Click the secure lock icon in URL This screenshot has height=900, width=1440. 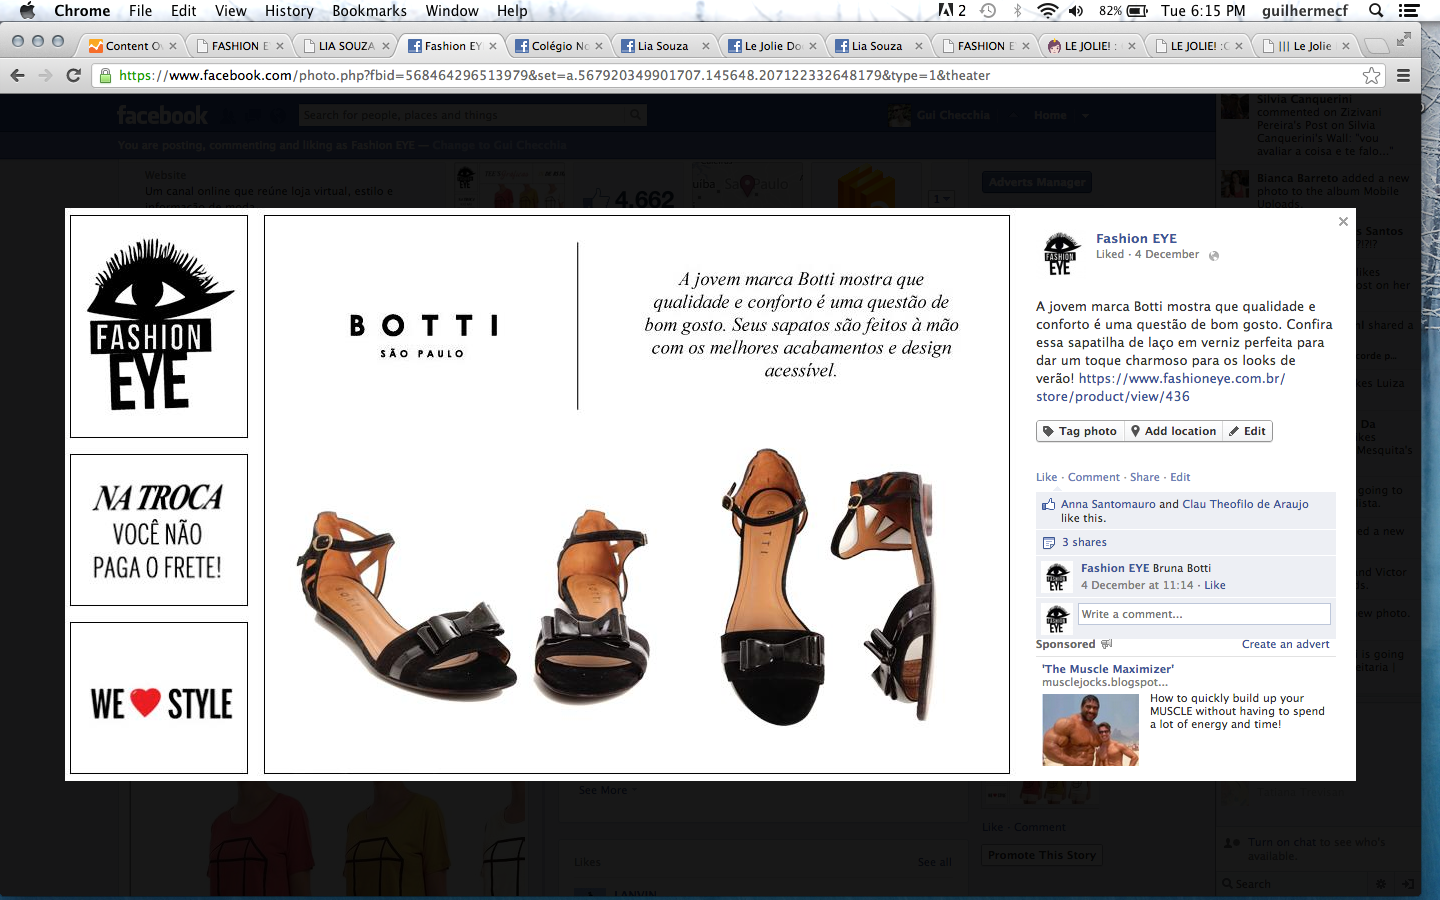[106, 76]
